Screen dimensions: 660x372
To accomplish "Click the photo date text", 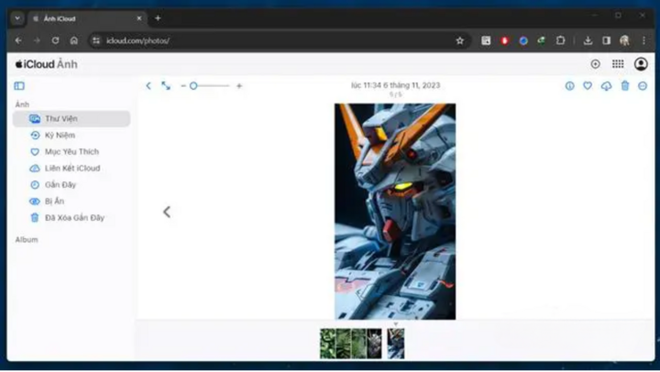I will point(395,85).
